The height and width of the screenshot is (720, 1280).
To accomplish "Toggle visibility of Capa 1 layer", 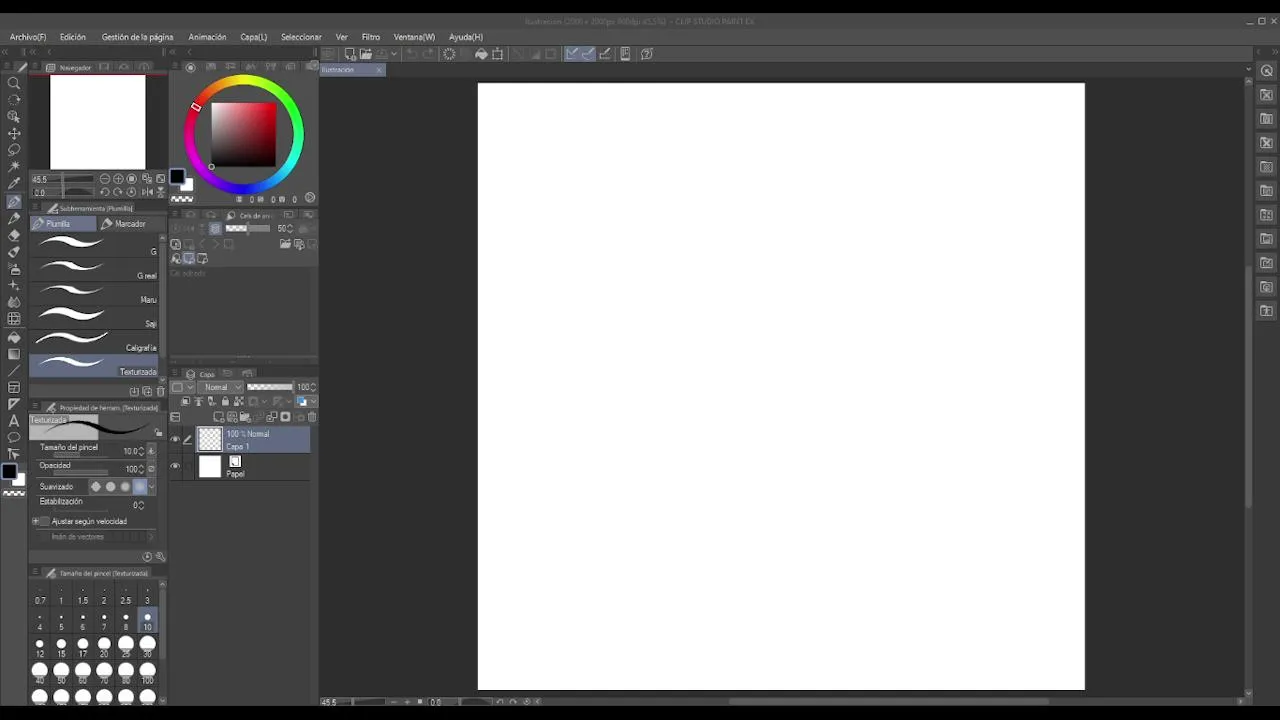I will click(x=175, y=439).
